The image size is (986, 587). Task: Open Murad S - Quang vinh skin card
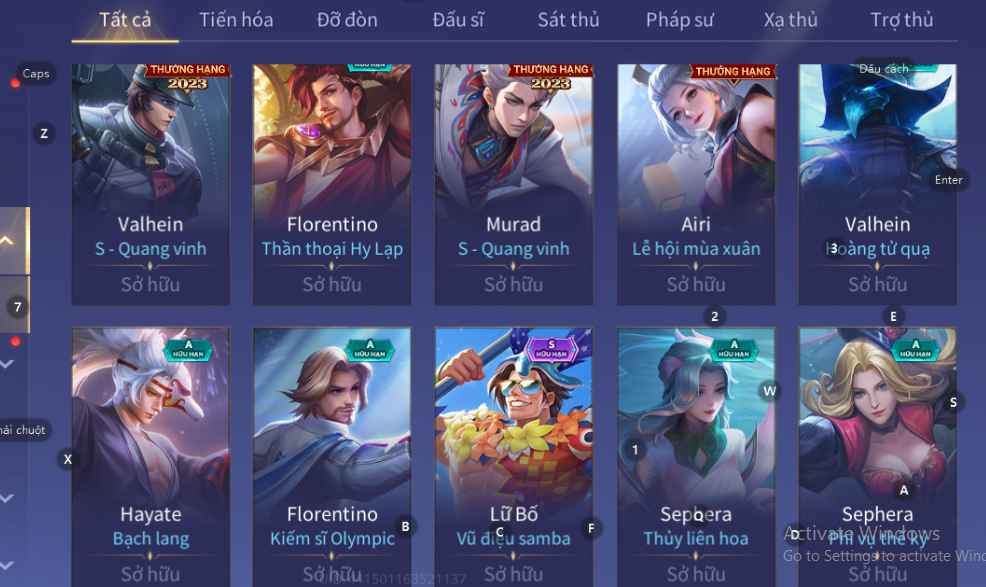pyautogui.click(x=514, y=184)
